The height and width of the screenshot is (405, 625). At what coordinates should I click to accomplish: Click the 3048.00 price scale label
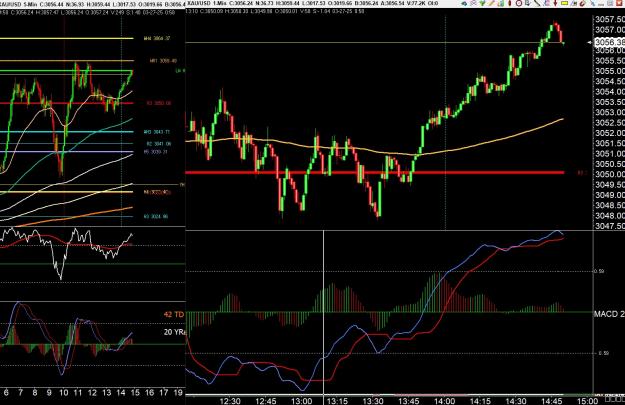point(610,216)
